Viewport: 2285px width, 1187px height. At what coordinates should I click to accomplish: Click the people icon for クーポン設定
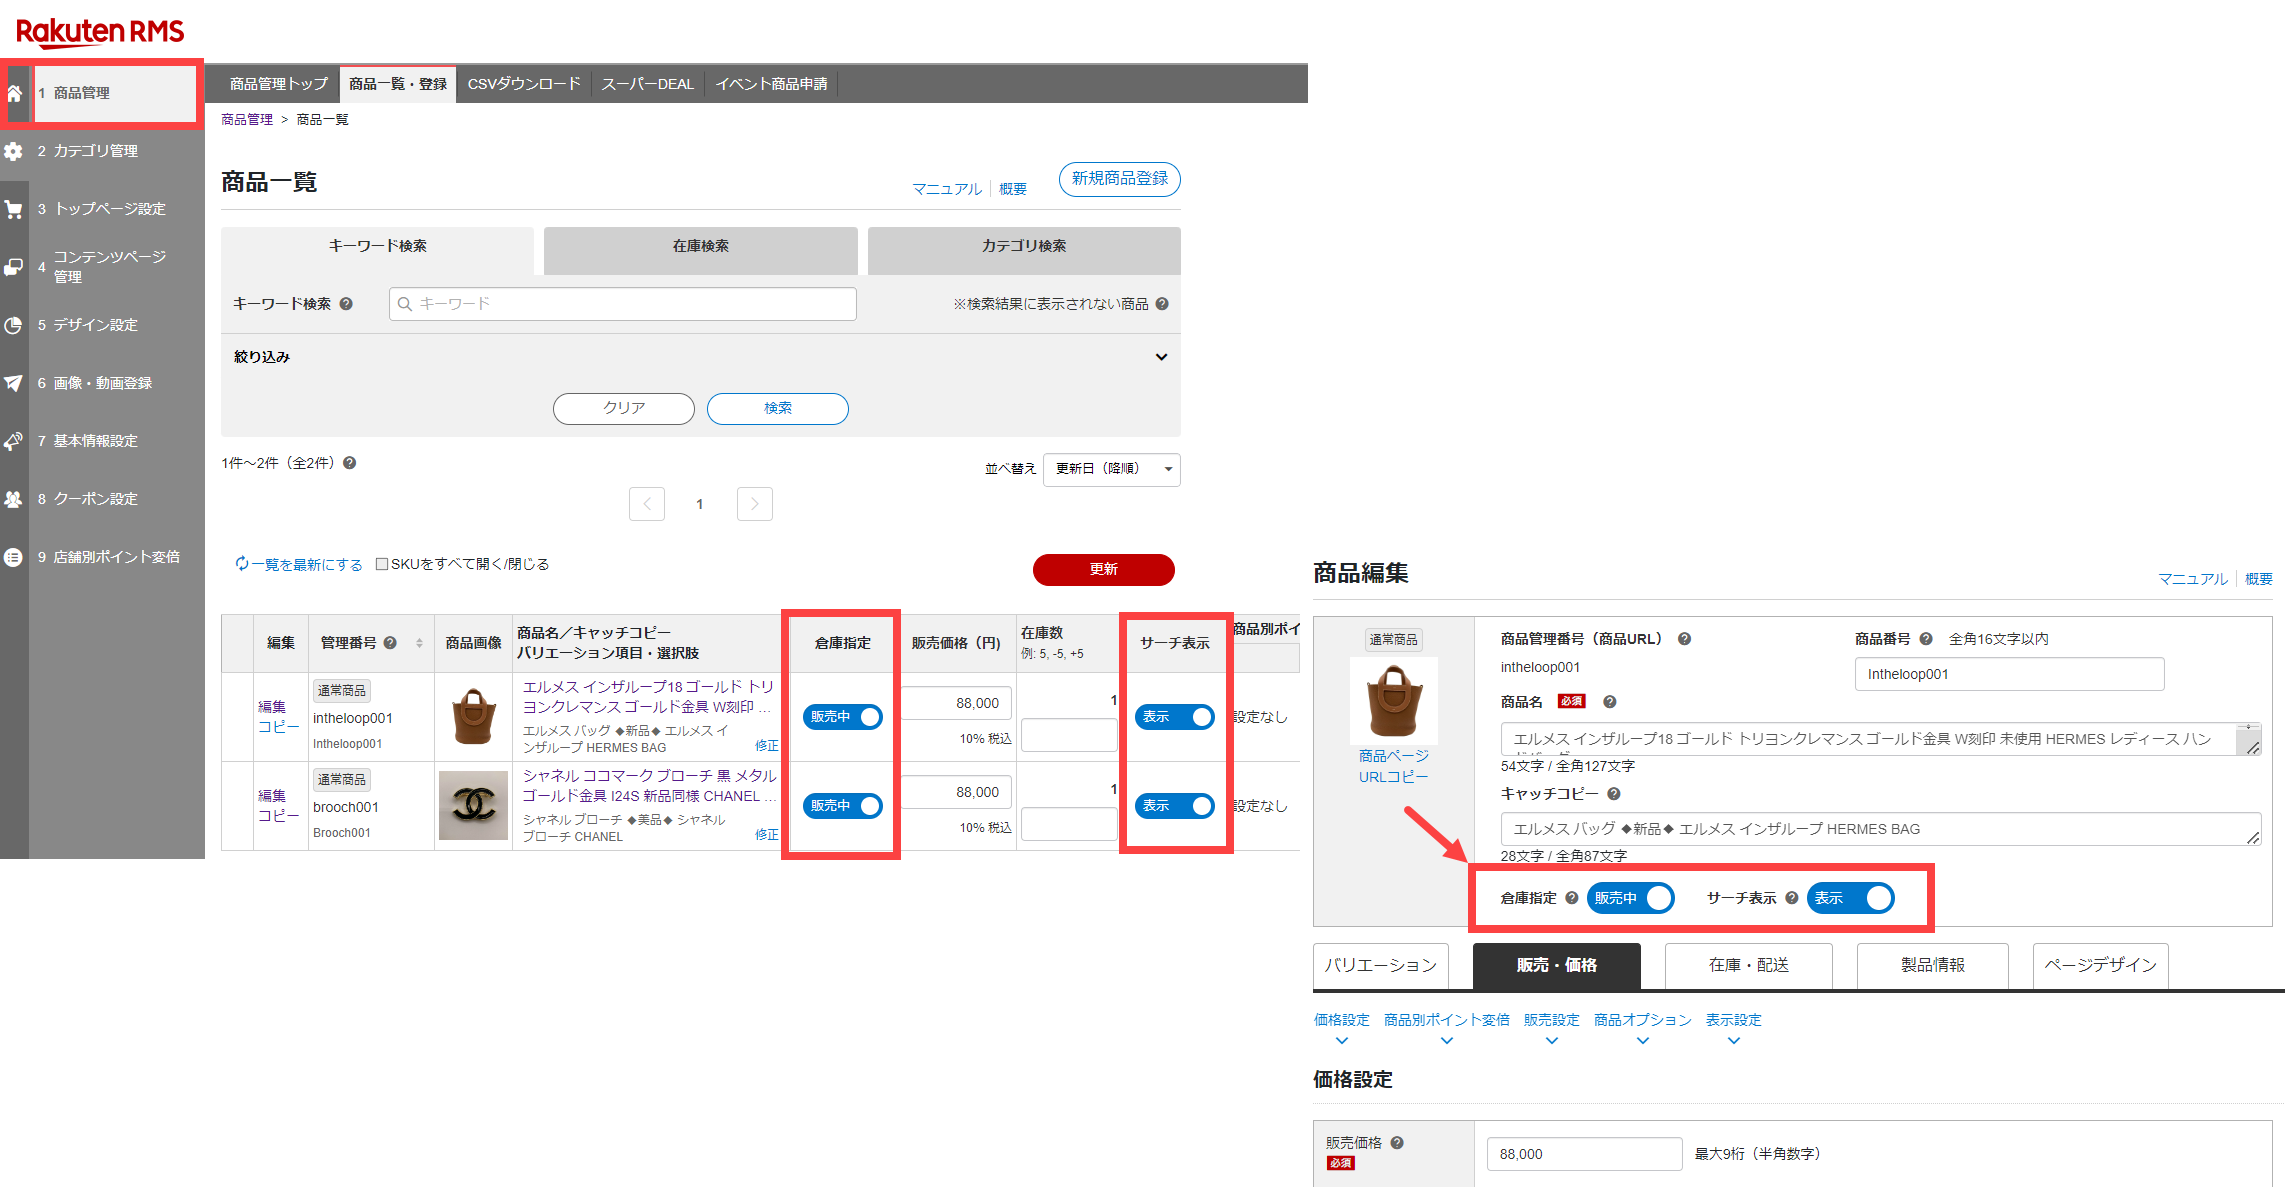(14, 499)
